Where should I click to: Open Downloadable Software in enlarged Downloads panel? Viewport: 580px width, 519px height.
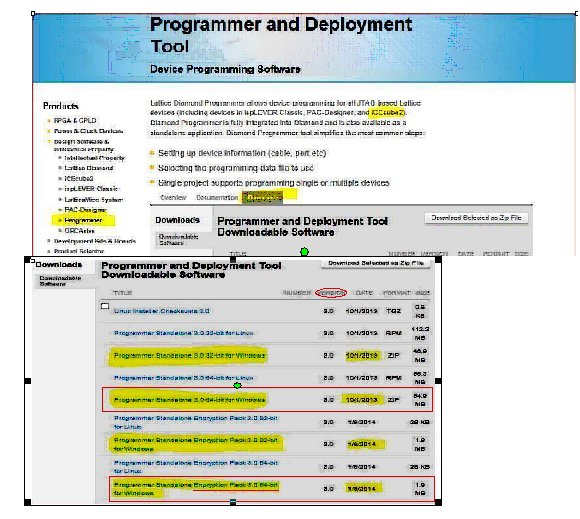tap(60, 281)
